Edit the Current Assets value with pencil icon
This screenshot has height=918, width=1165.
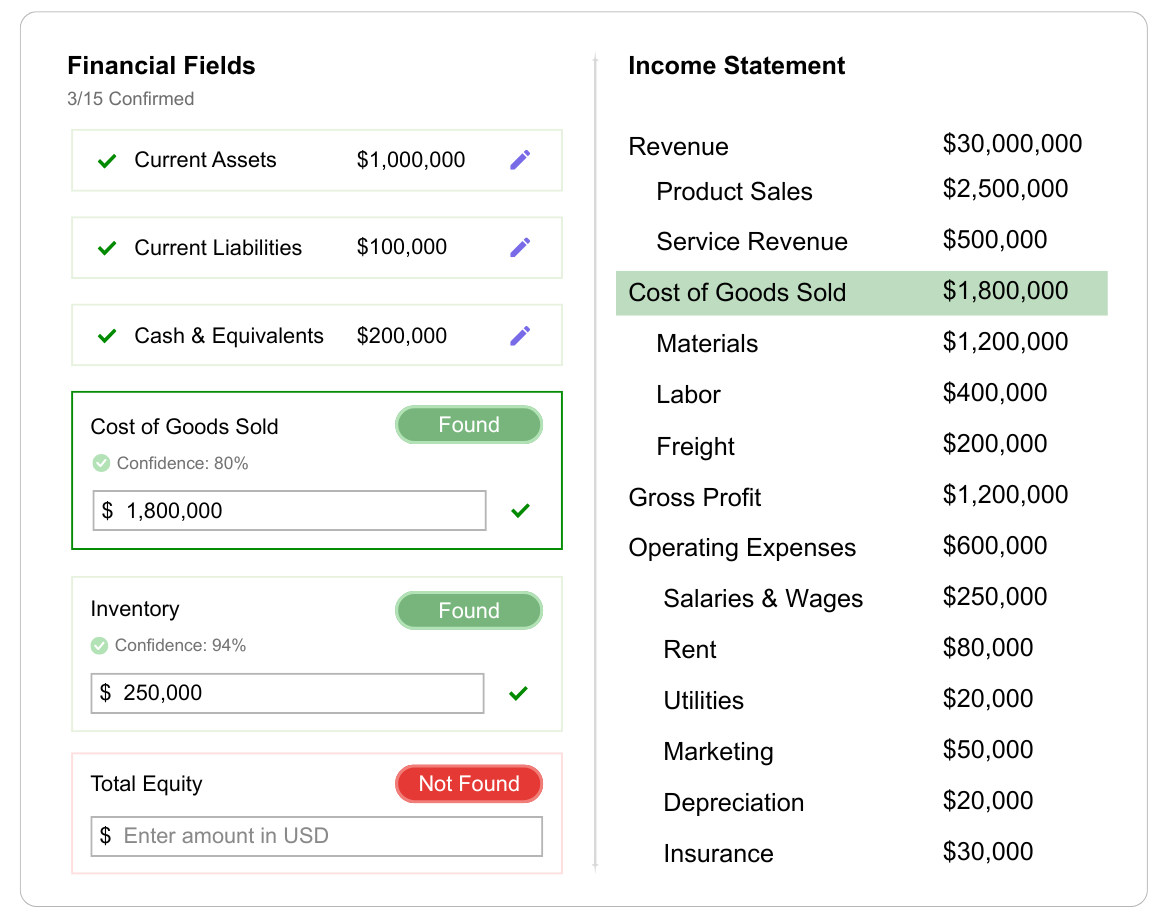pyautogui.click(x=520, y=160)
